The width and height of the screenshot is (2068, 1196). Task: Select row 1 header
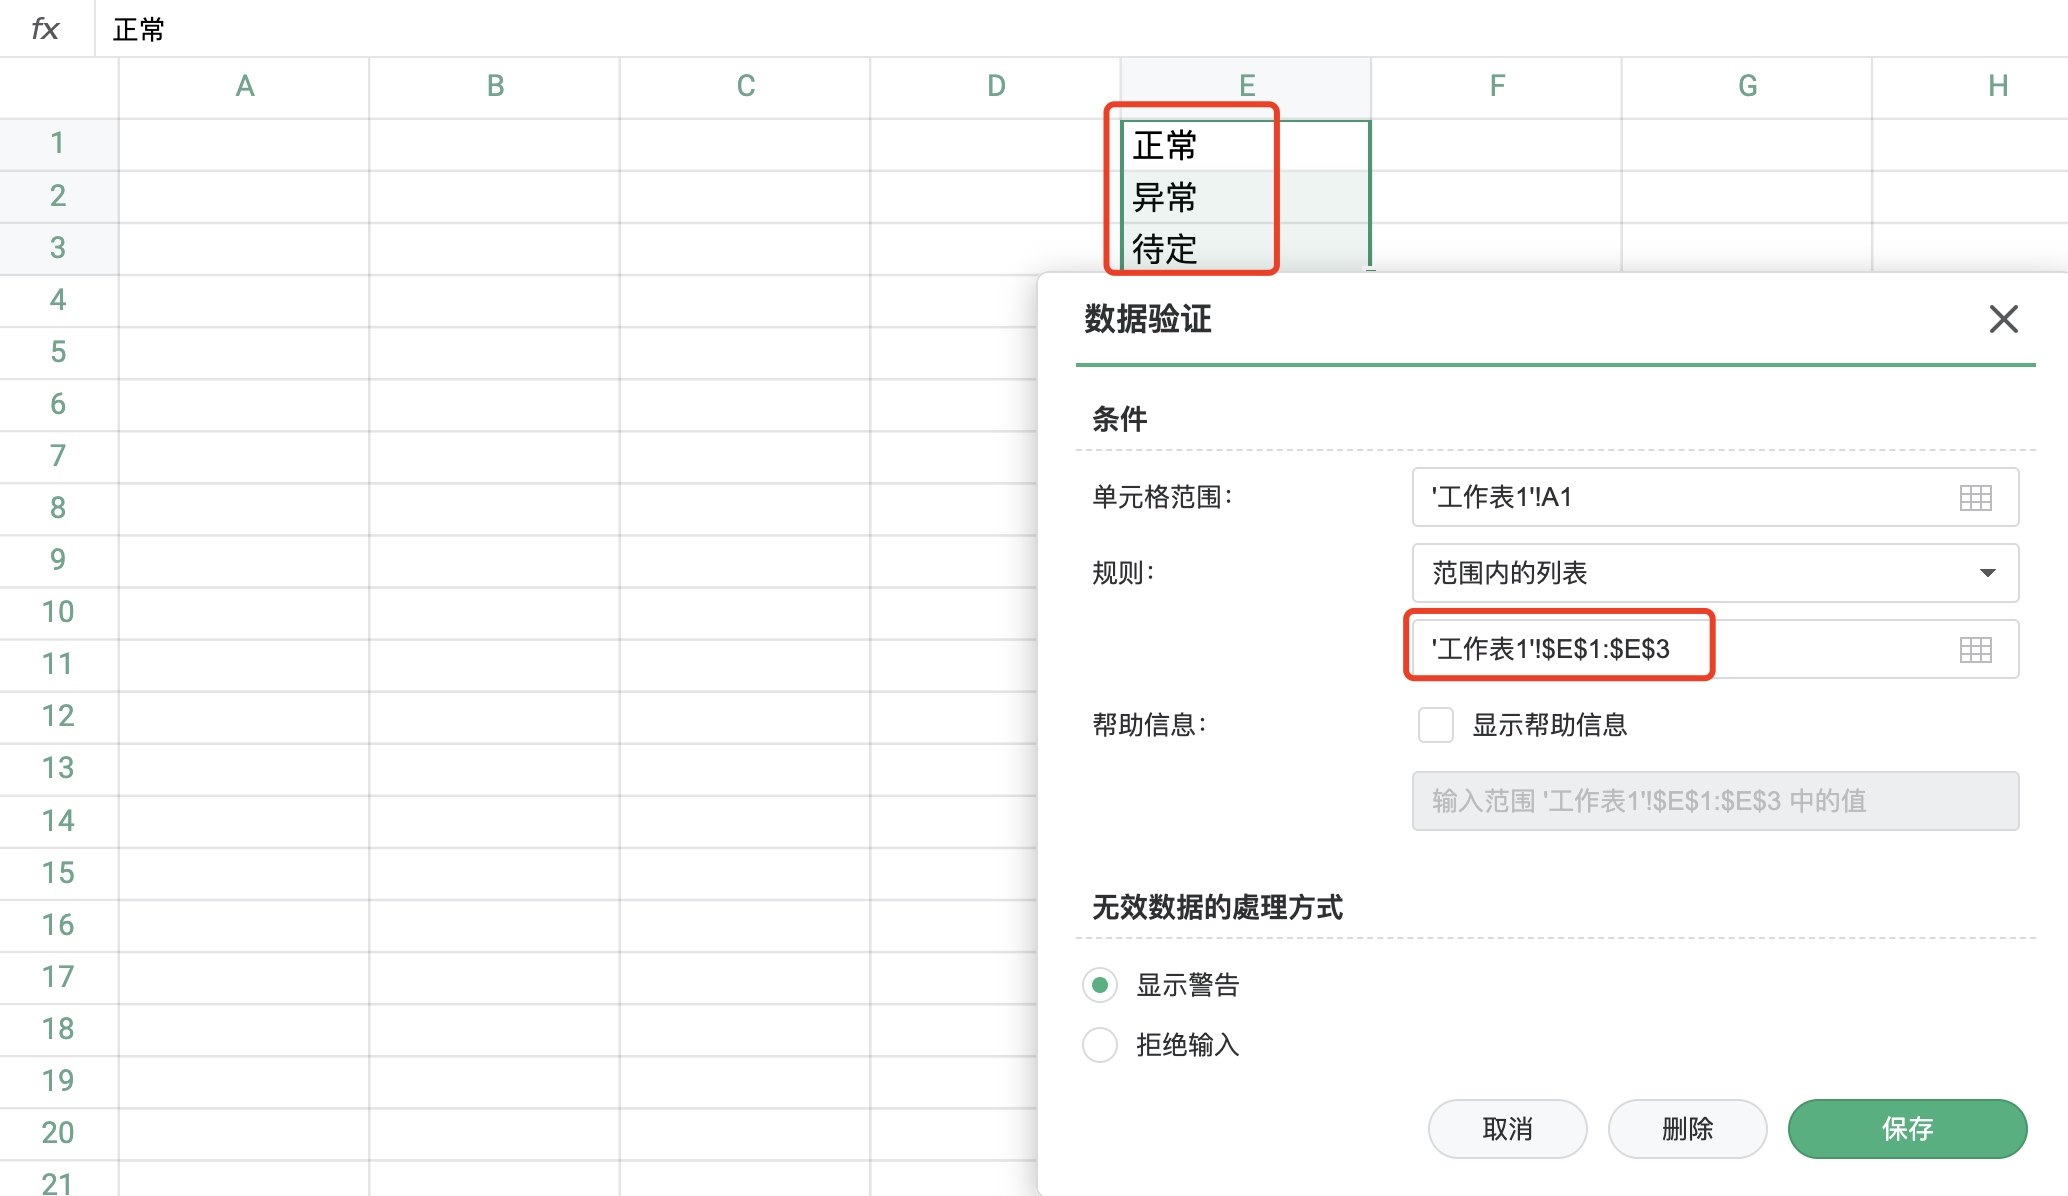point(58,144)
